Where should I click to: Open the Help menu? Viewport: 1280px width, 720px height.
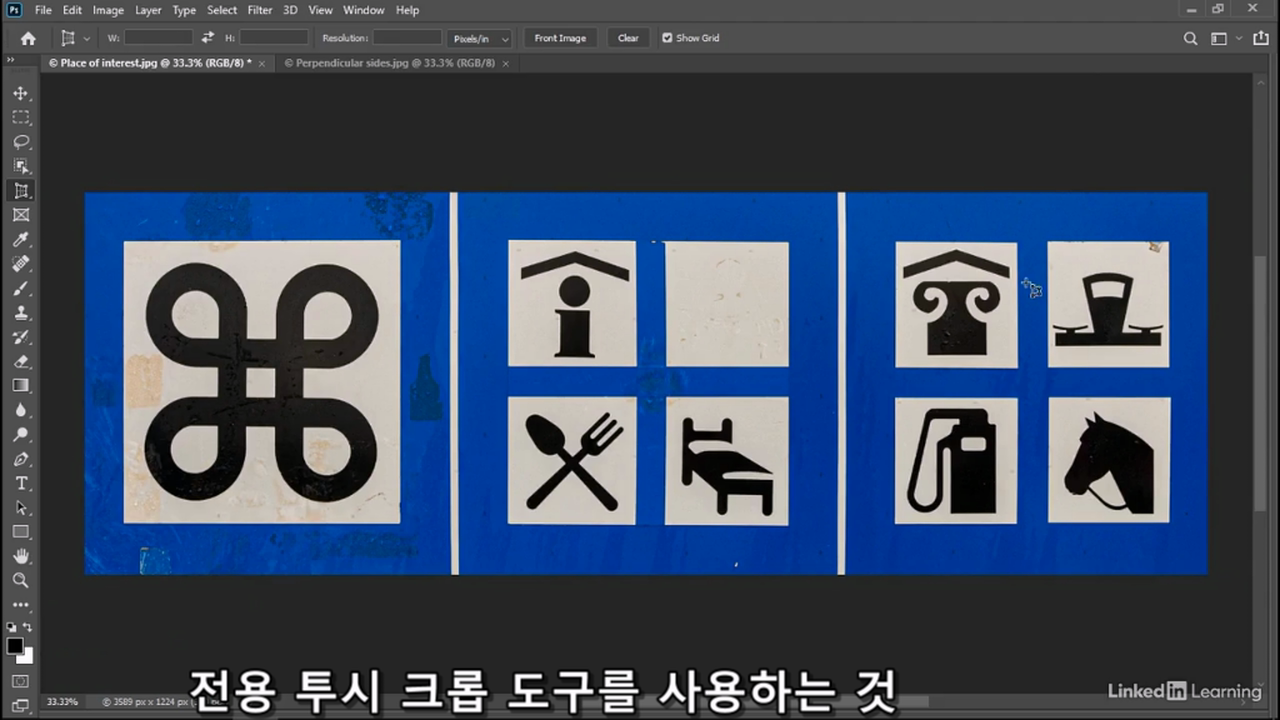coord(407,10)
